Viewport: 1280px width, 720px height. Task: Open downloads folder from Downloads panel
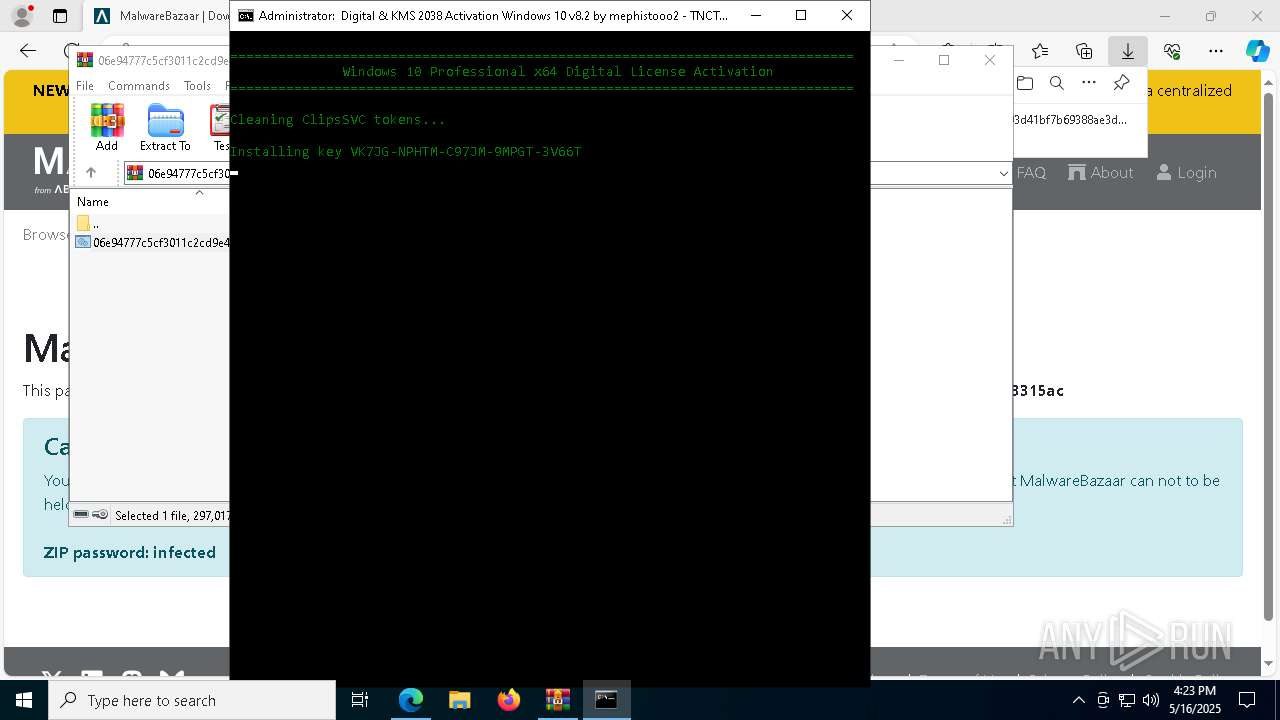pos(1025,83)
